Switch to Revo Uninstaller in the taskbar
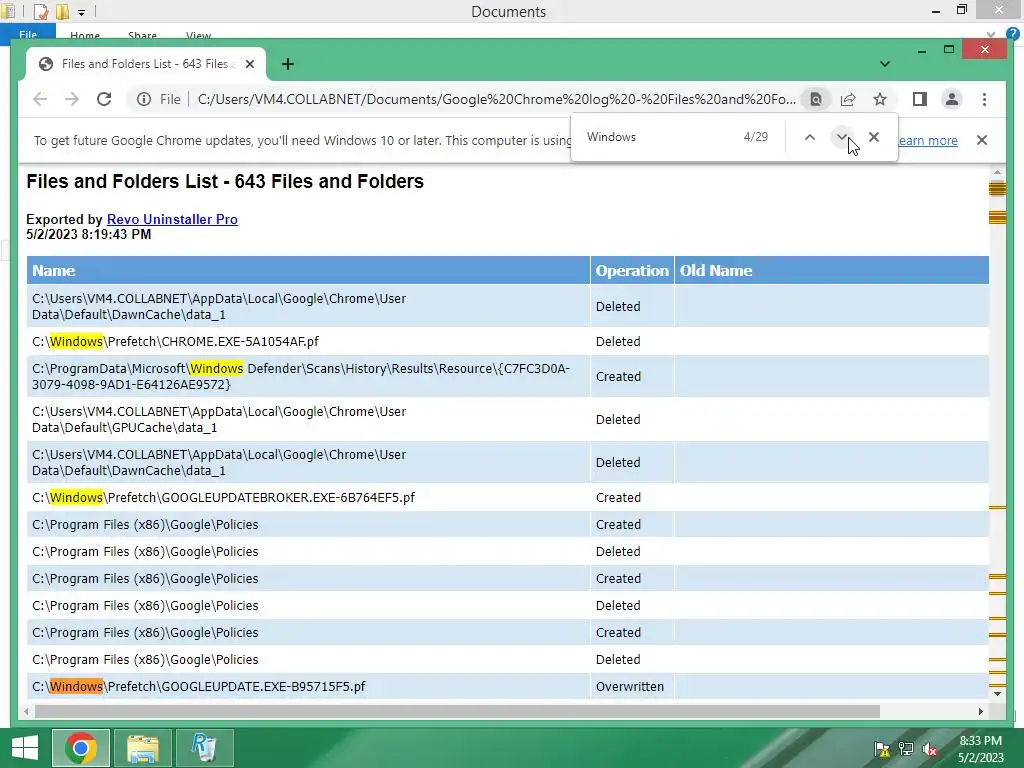Image resolution: width=1024 pixels, height=768 pixels. point(204,748)
